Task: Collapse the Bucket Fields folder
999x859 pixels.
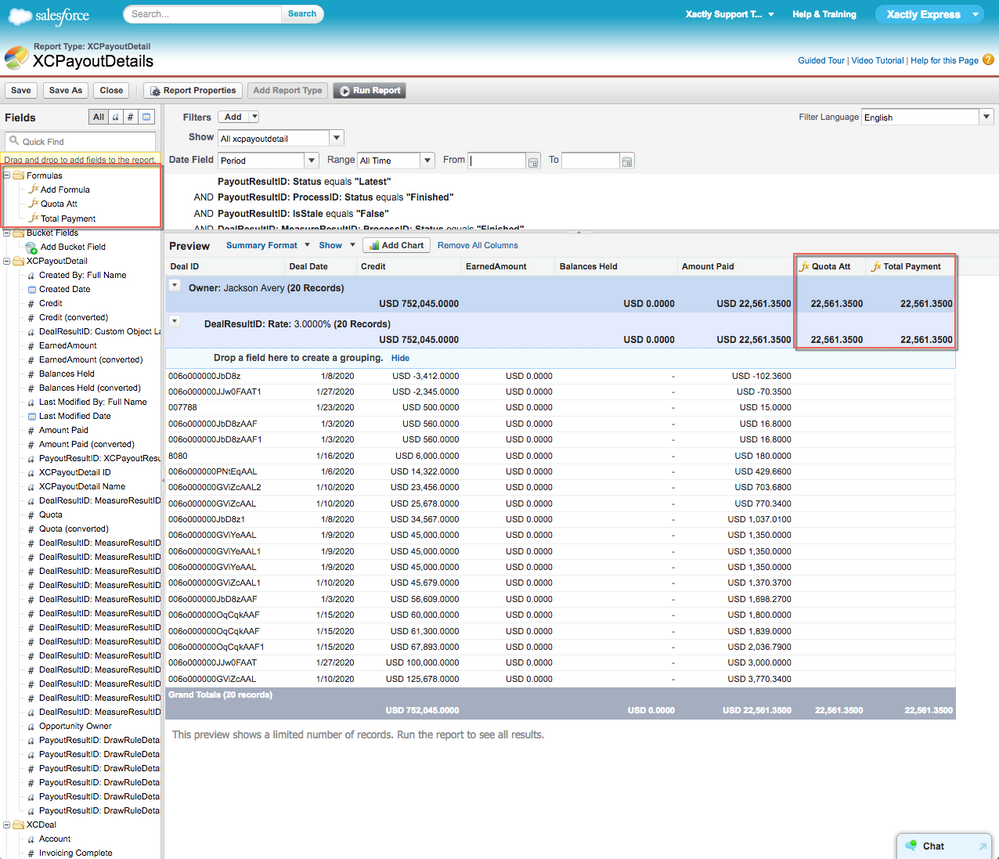Action: (x=6, y=233)
